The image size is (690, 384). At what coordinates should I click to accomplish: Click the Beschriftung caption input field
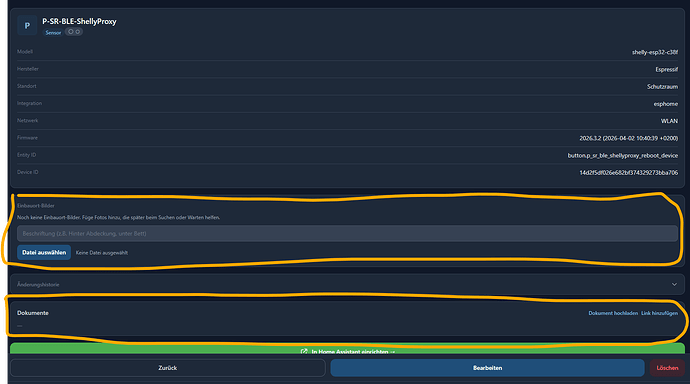[x=347, y=234]
